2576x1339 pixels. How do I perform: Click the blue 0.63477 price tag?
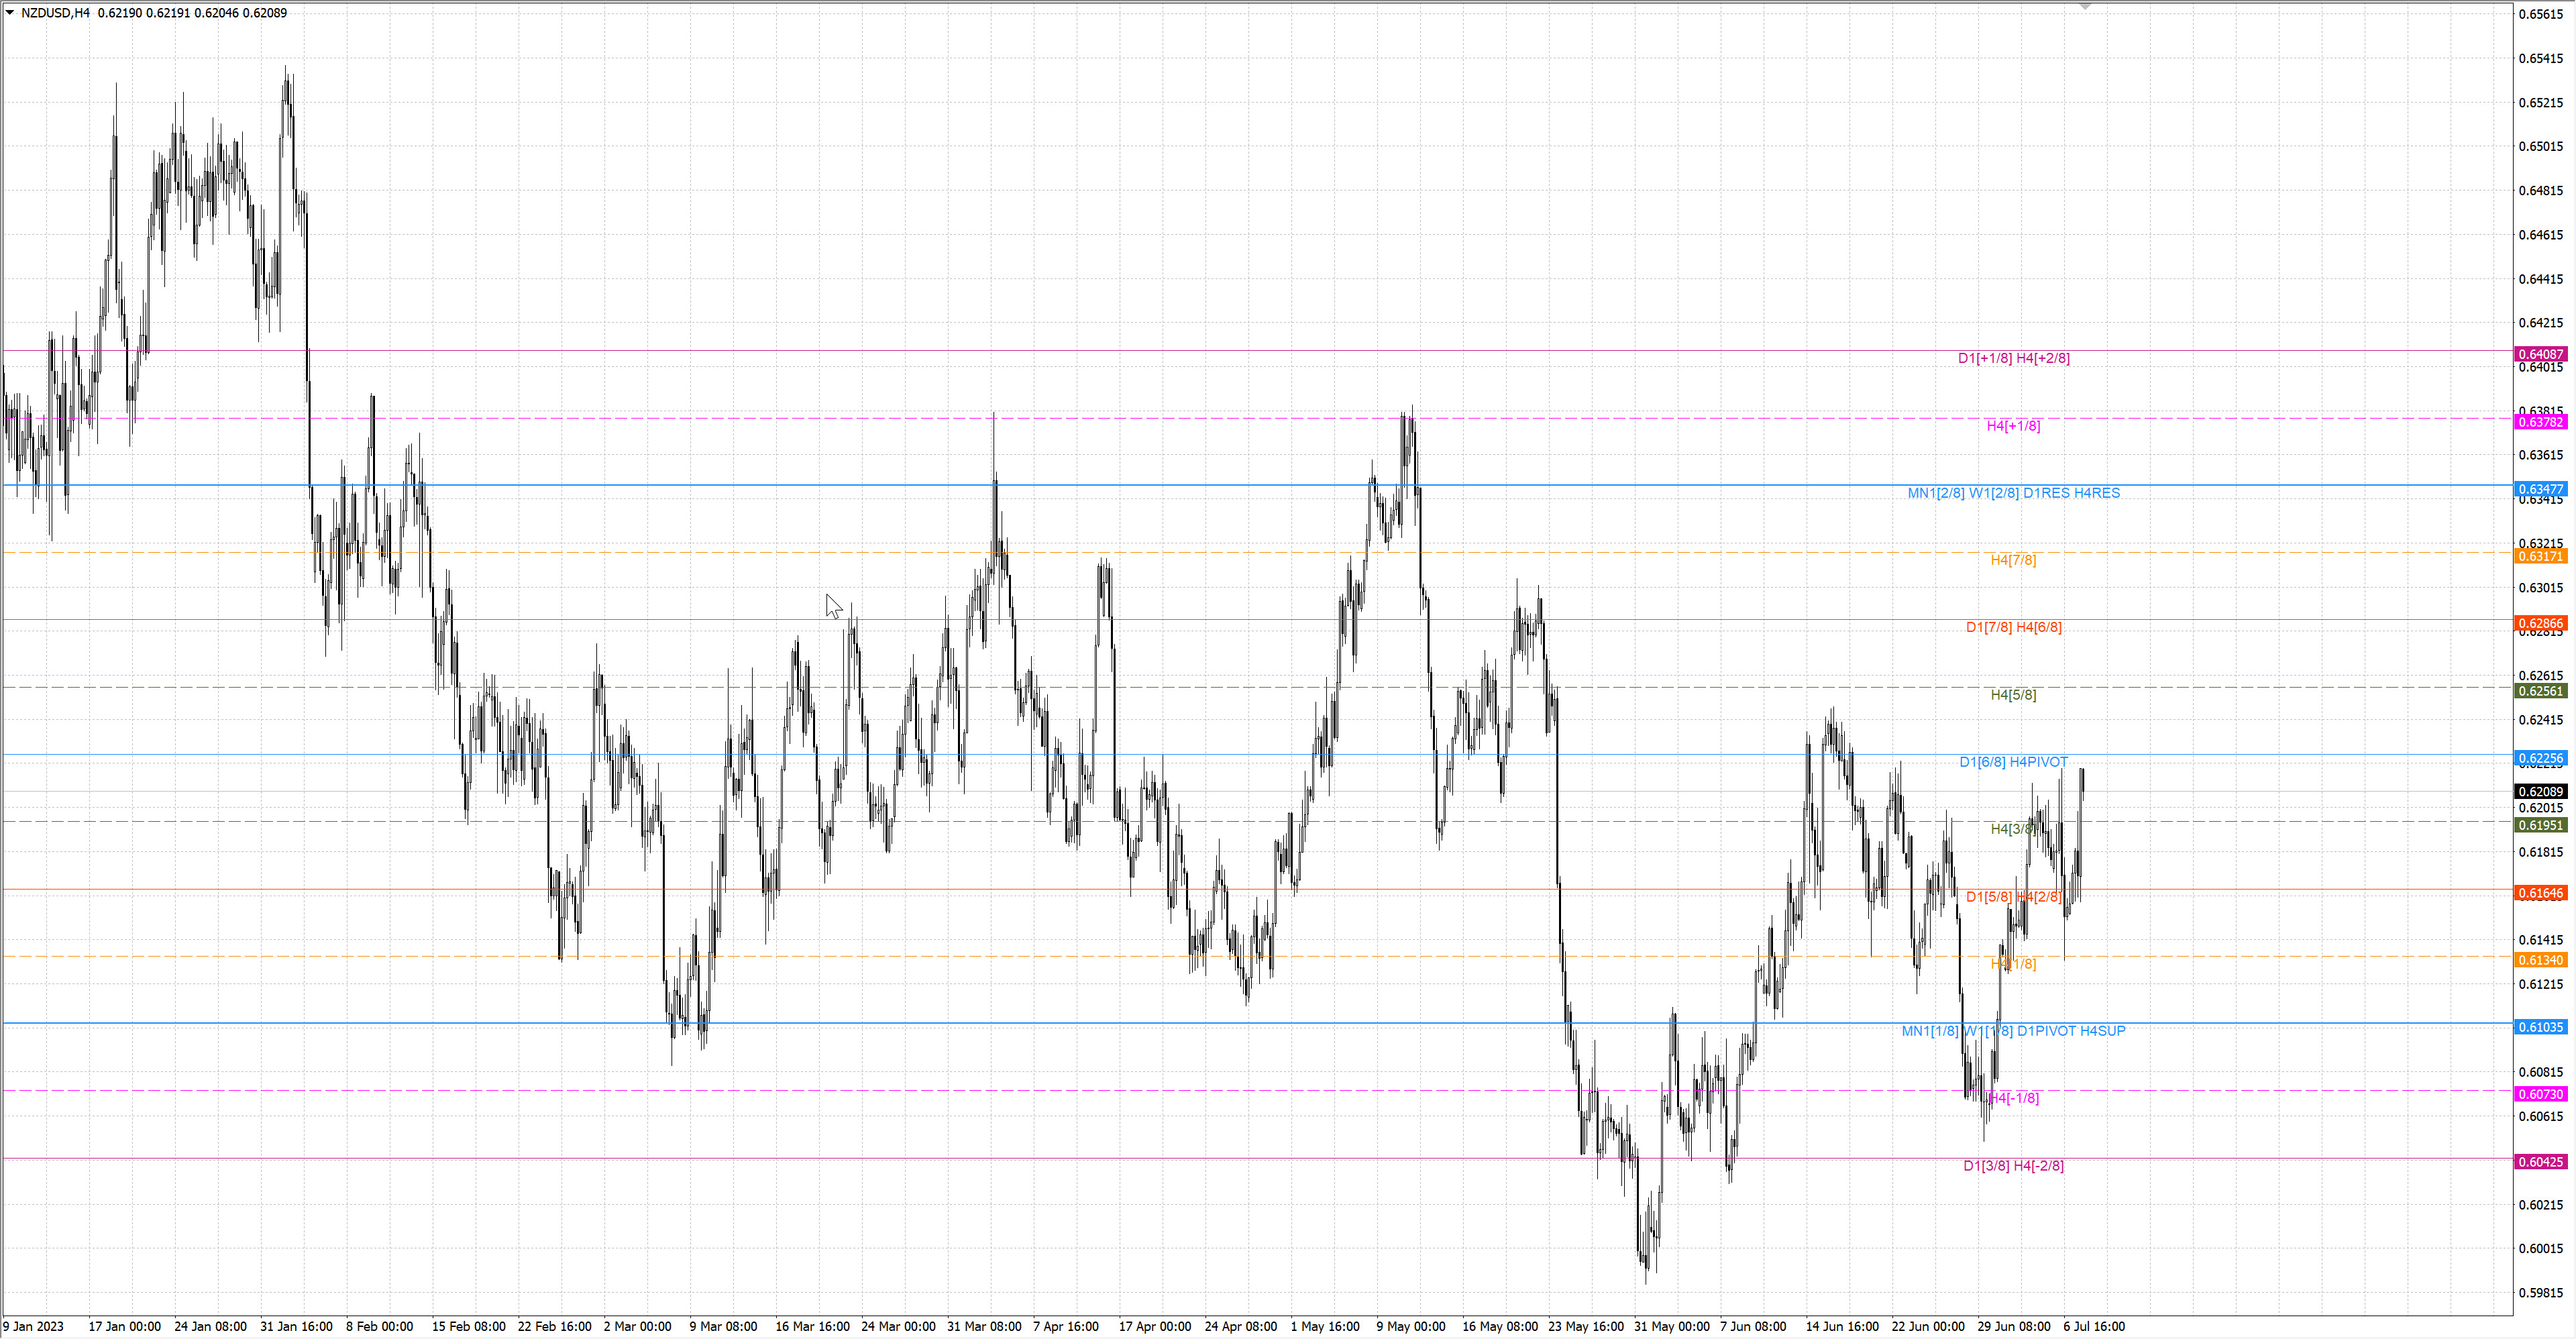point(2540,489)
